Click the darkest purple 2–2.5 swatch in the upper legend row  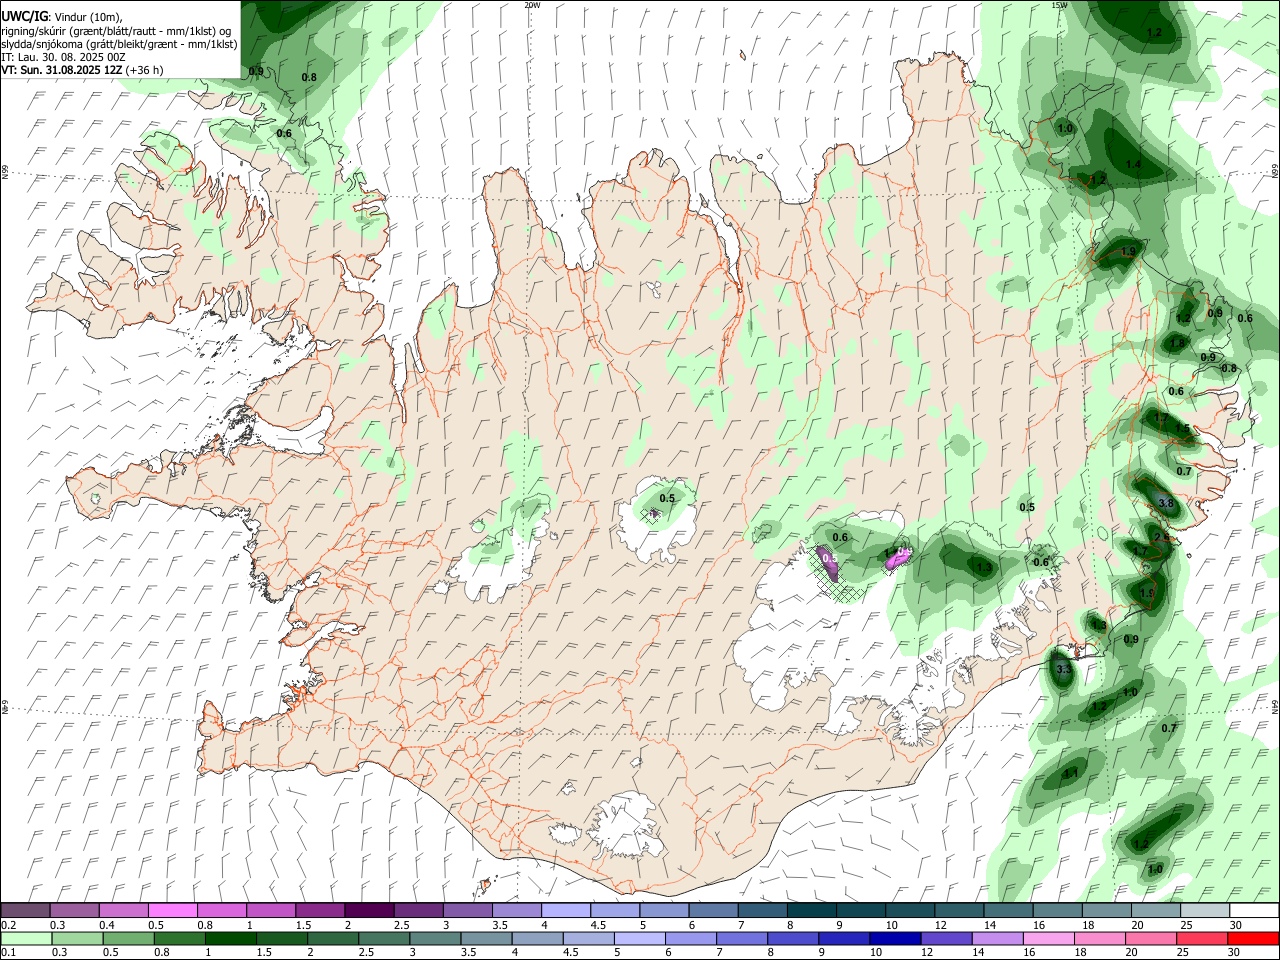pos(369,910)
